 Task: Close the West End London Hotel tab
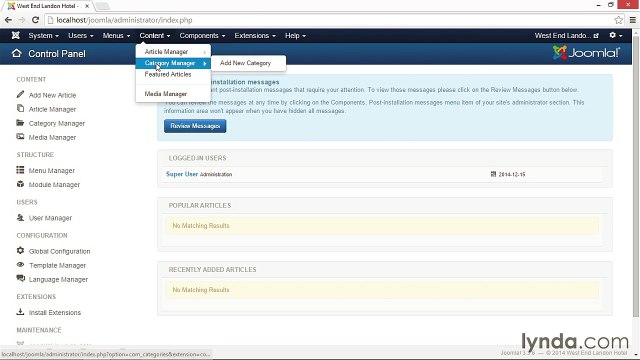(x=87, y=6)
